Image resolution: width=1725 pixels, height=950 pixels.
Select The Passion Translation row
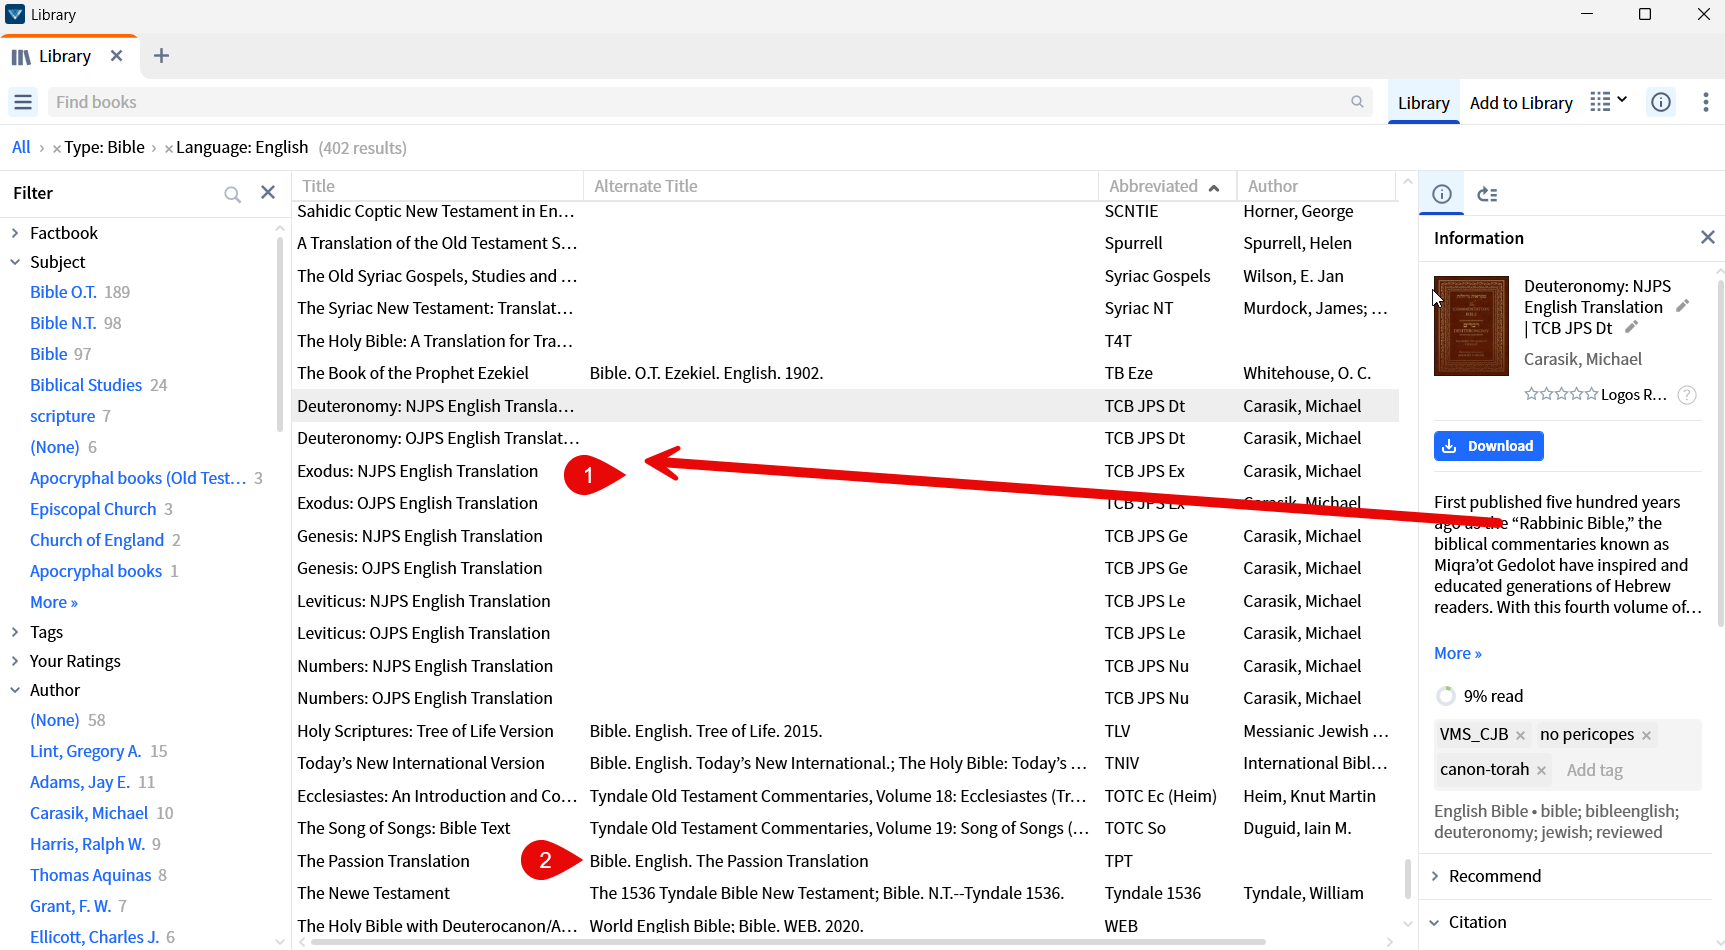click(845, 861)
